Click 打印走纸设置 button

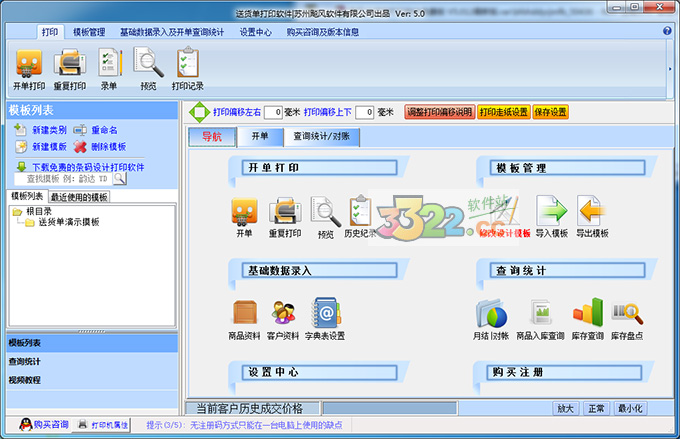[503, 112]
